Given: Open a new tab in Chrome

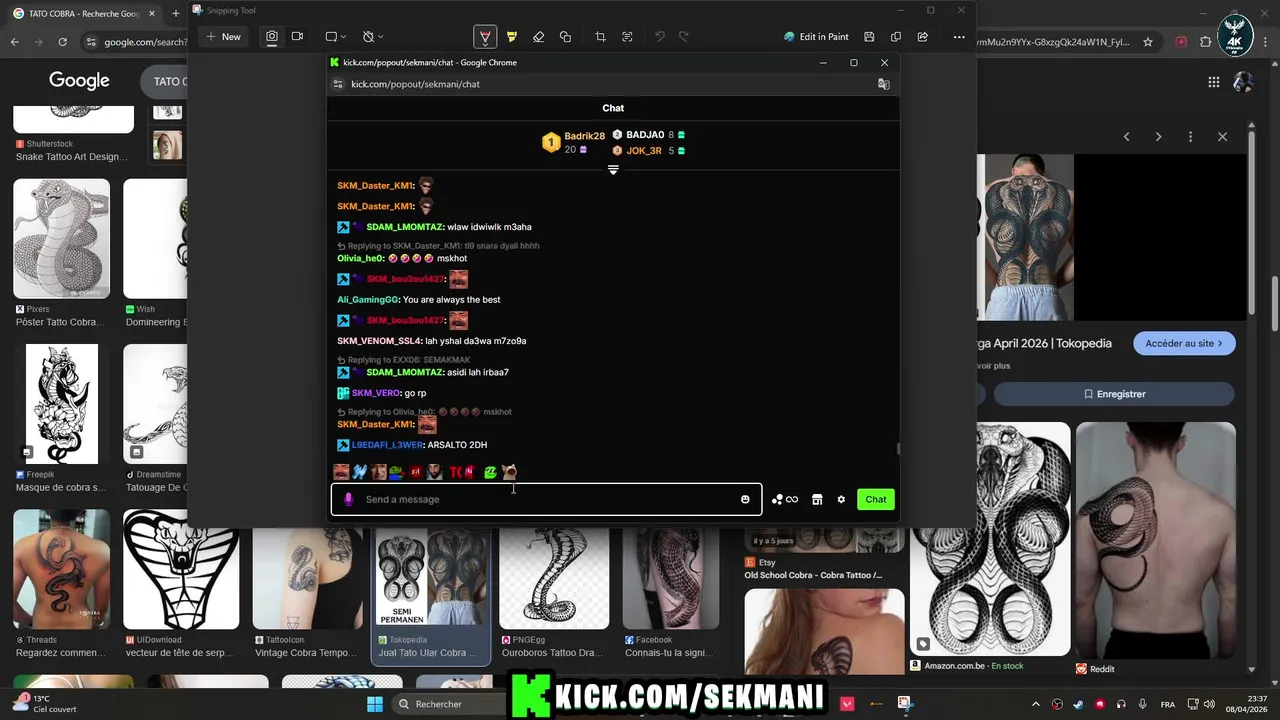Looking at the screenshot, I should point(175,14).
